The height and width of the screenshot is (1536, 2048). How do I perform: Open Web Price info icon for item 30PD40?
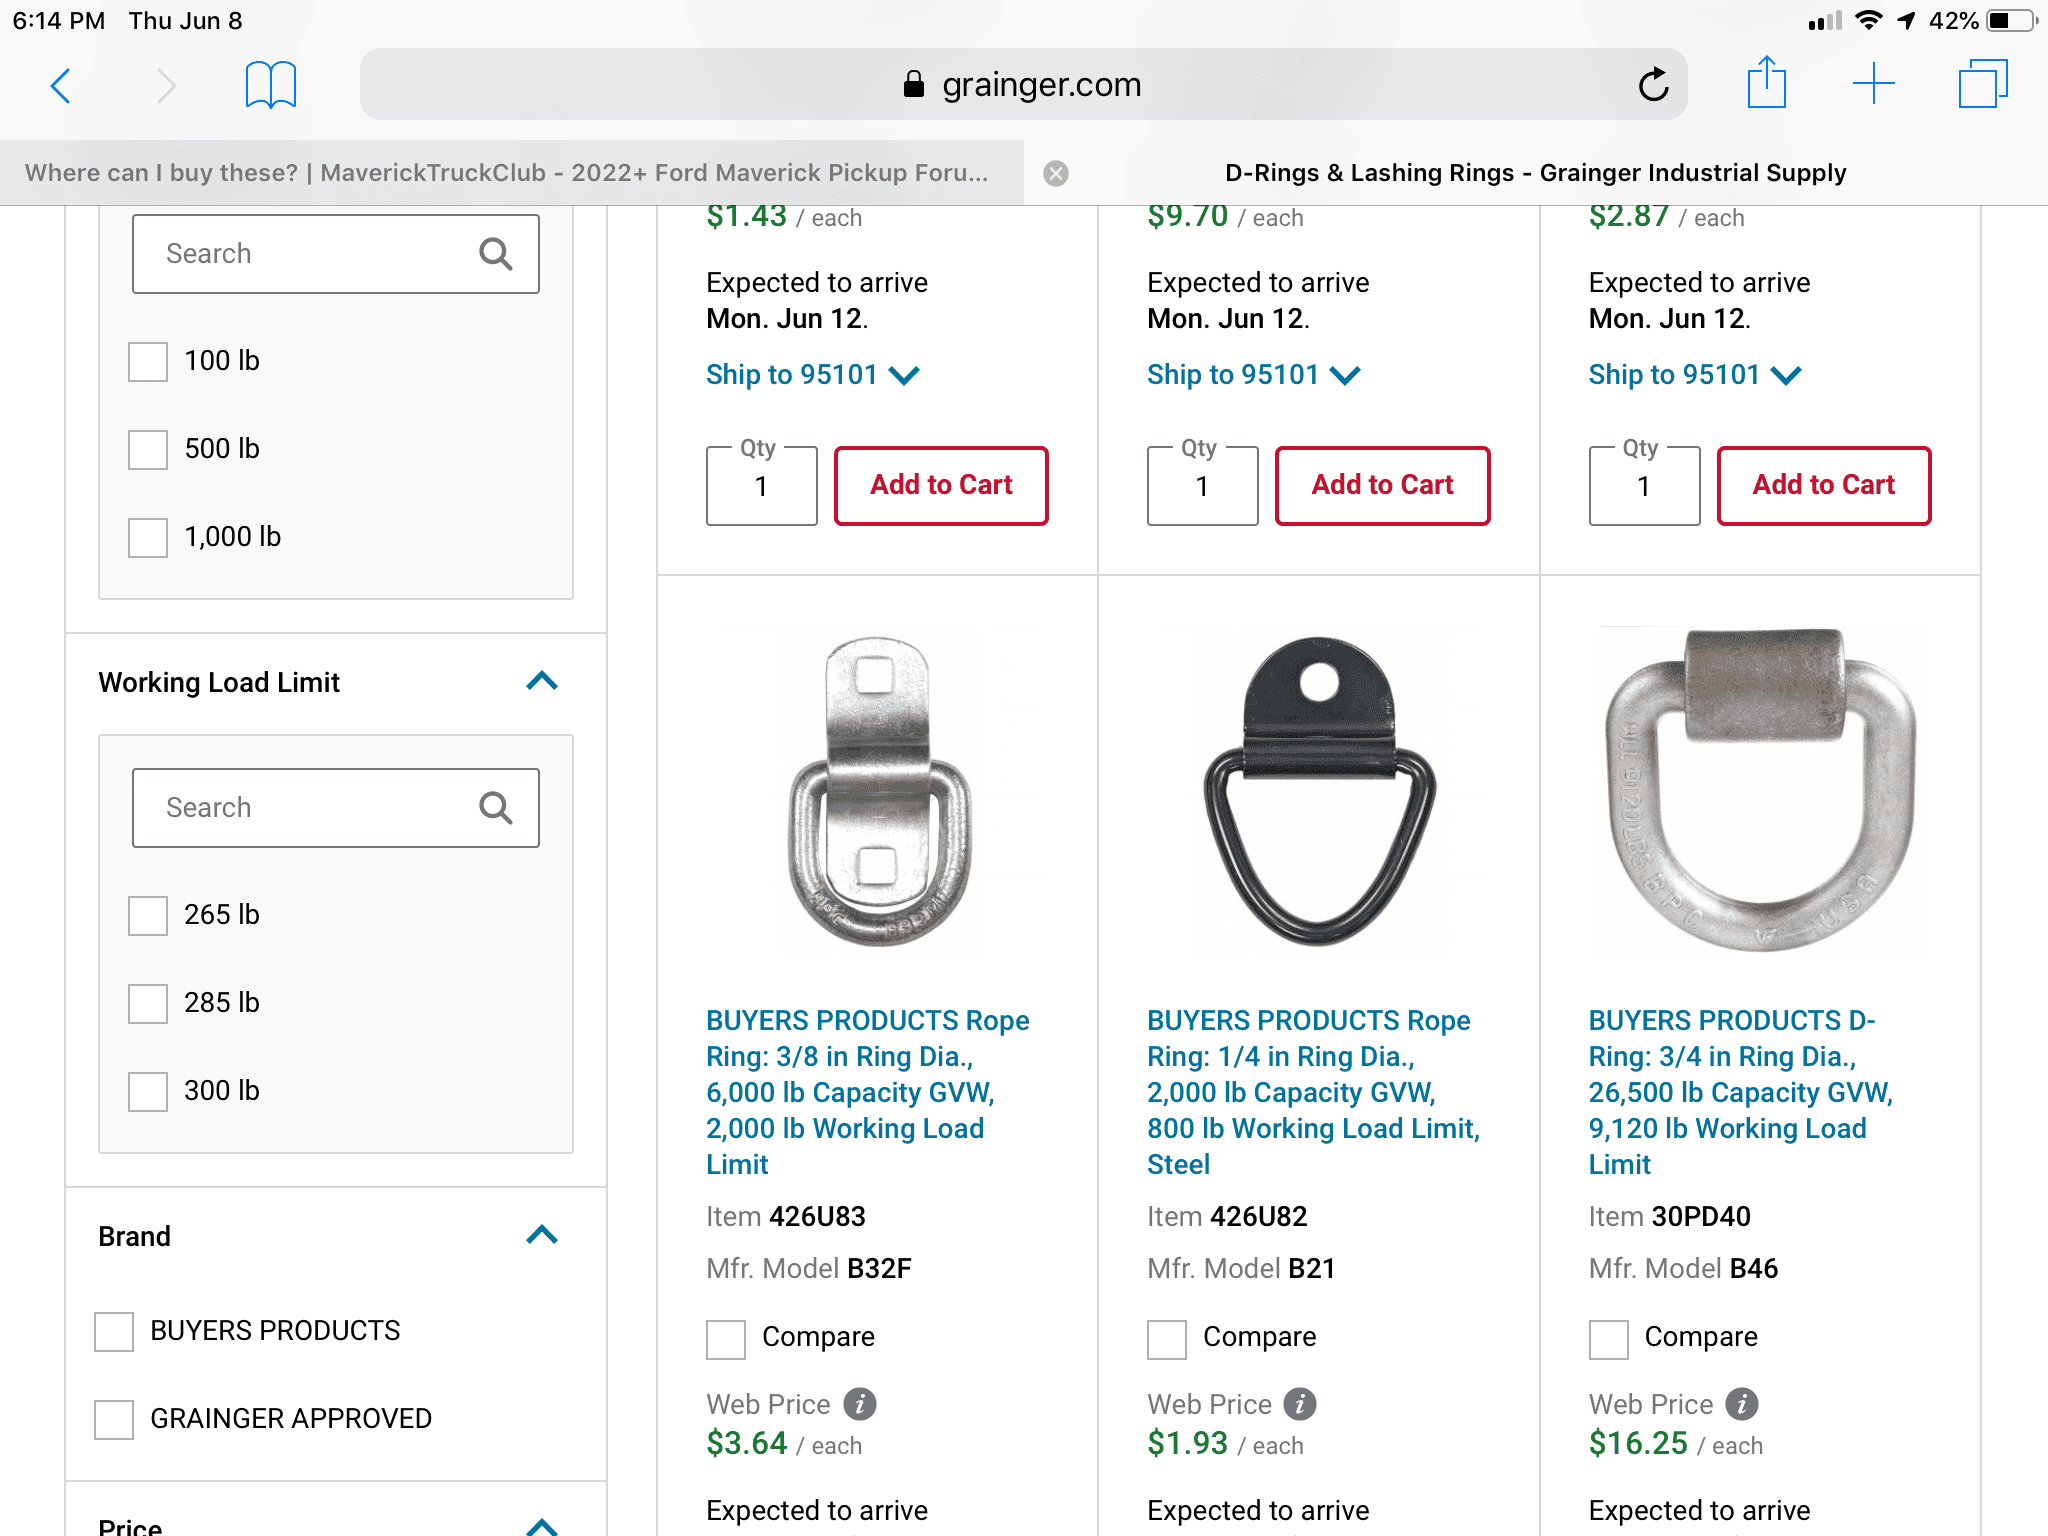coord(1742,1404)
